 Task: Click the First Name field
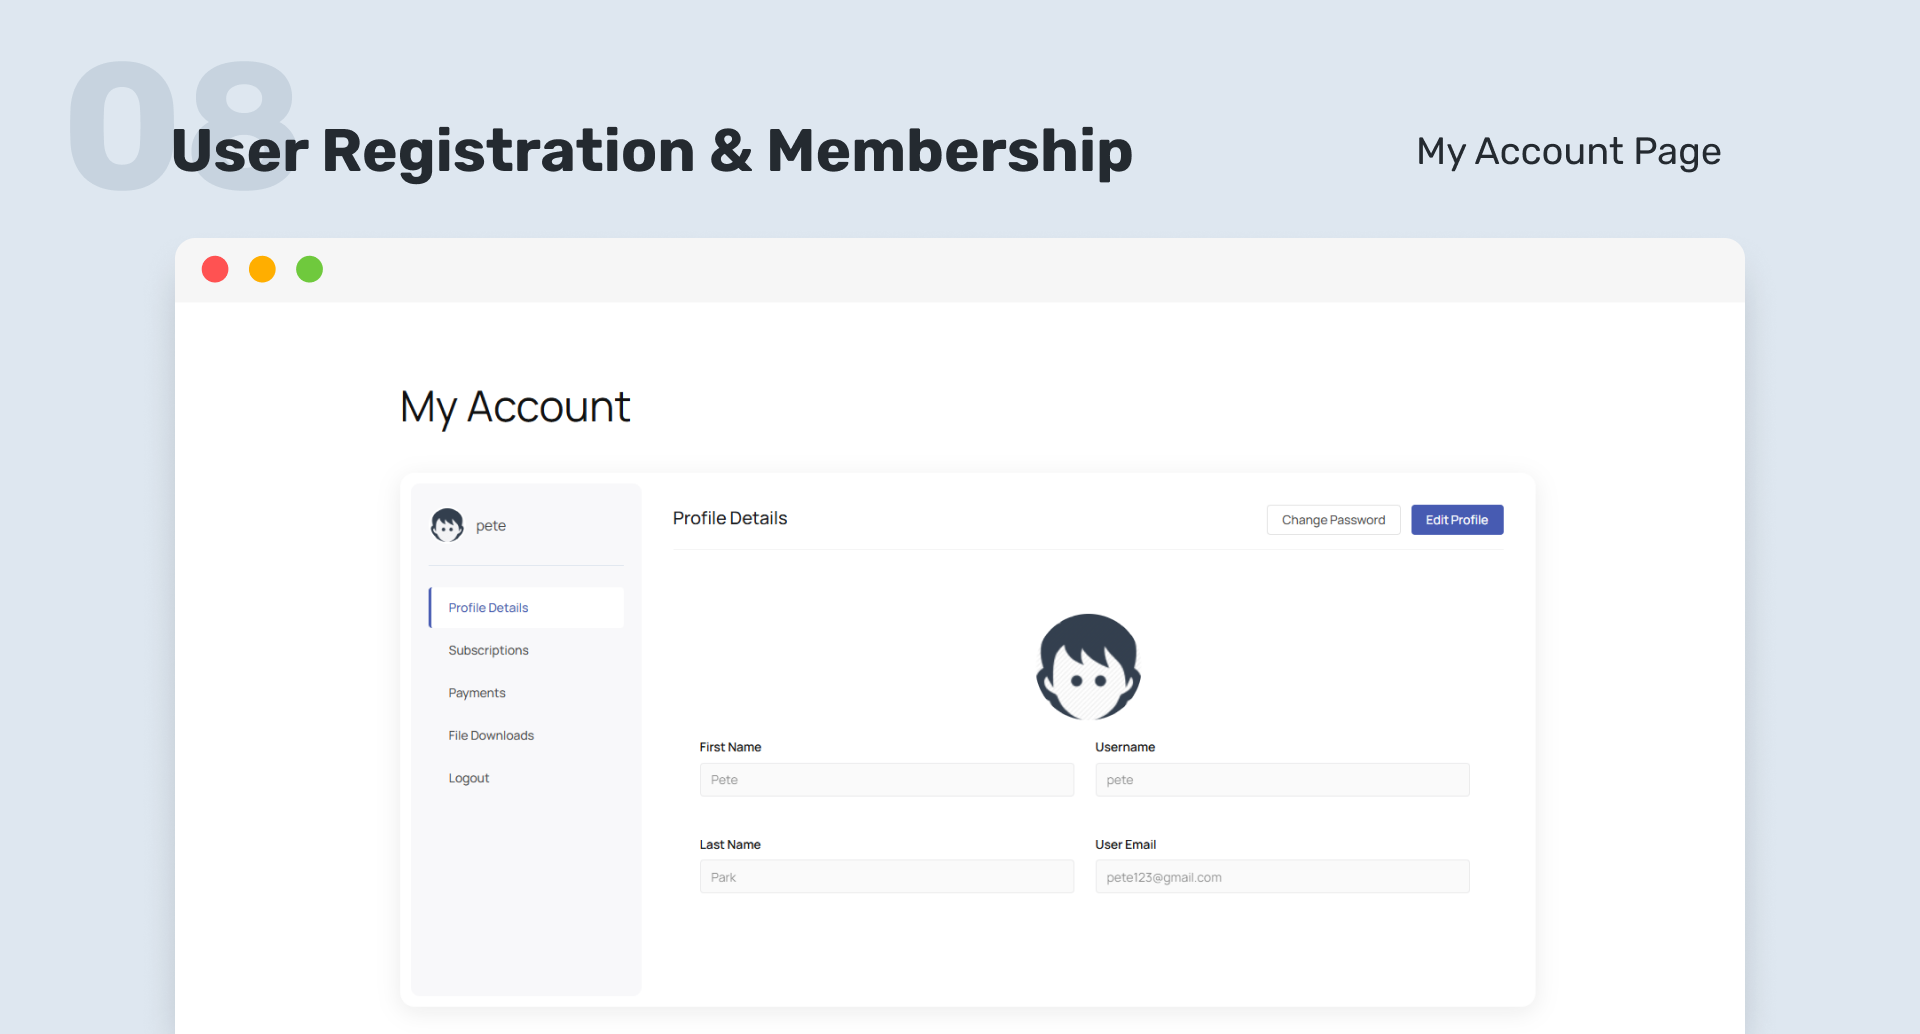886,780
